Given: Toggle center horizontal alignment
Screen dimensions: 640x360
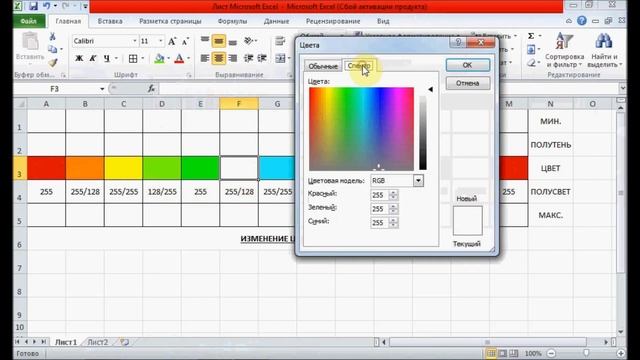Looking at the screenshot, I should [219, 58].
